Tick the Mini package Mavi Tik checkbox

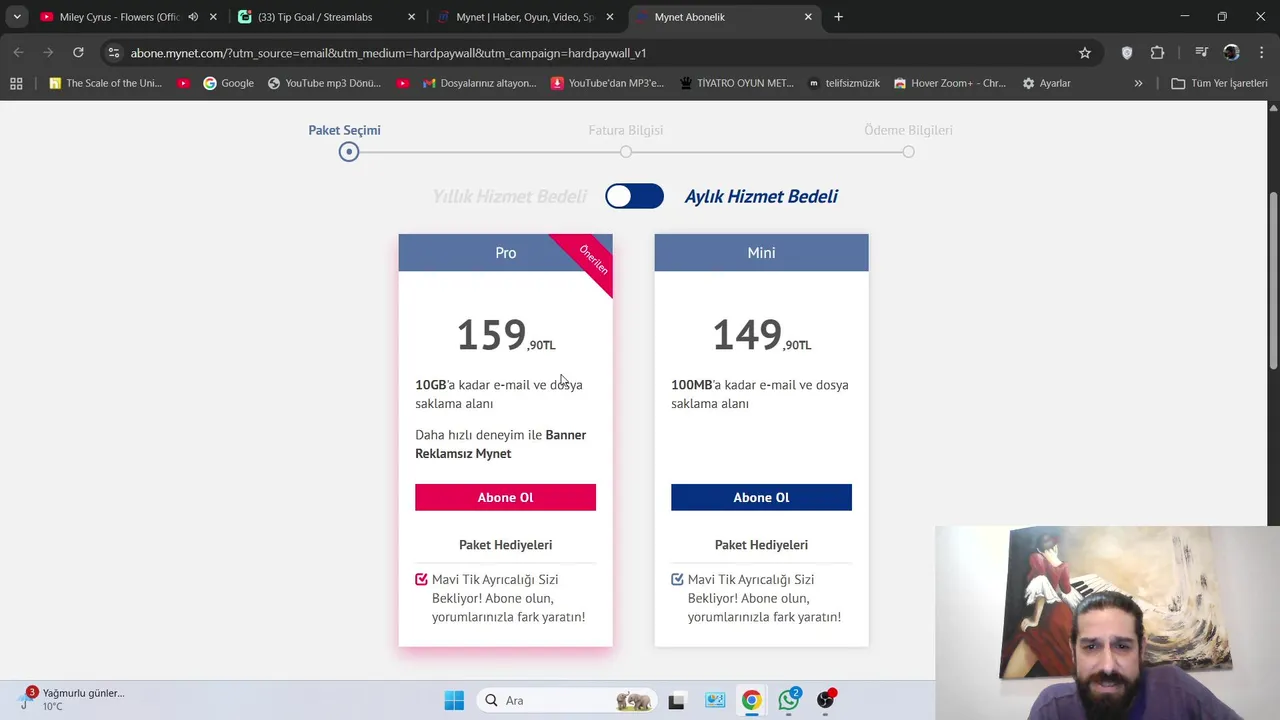click(x=677, y=579)
